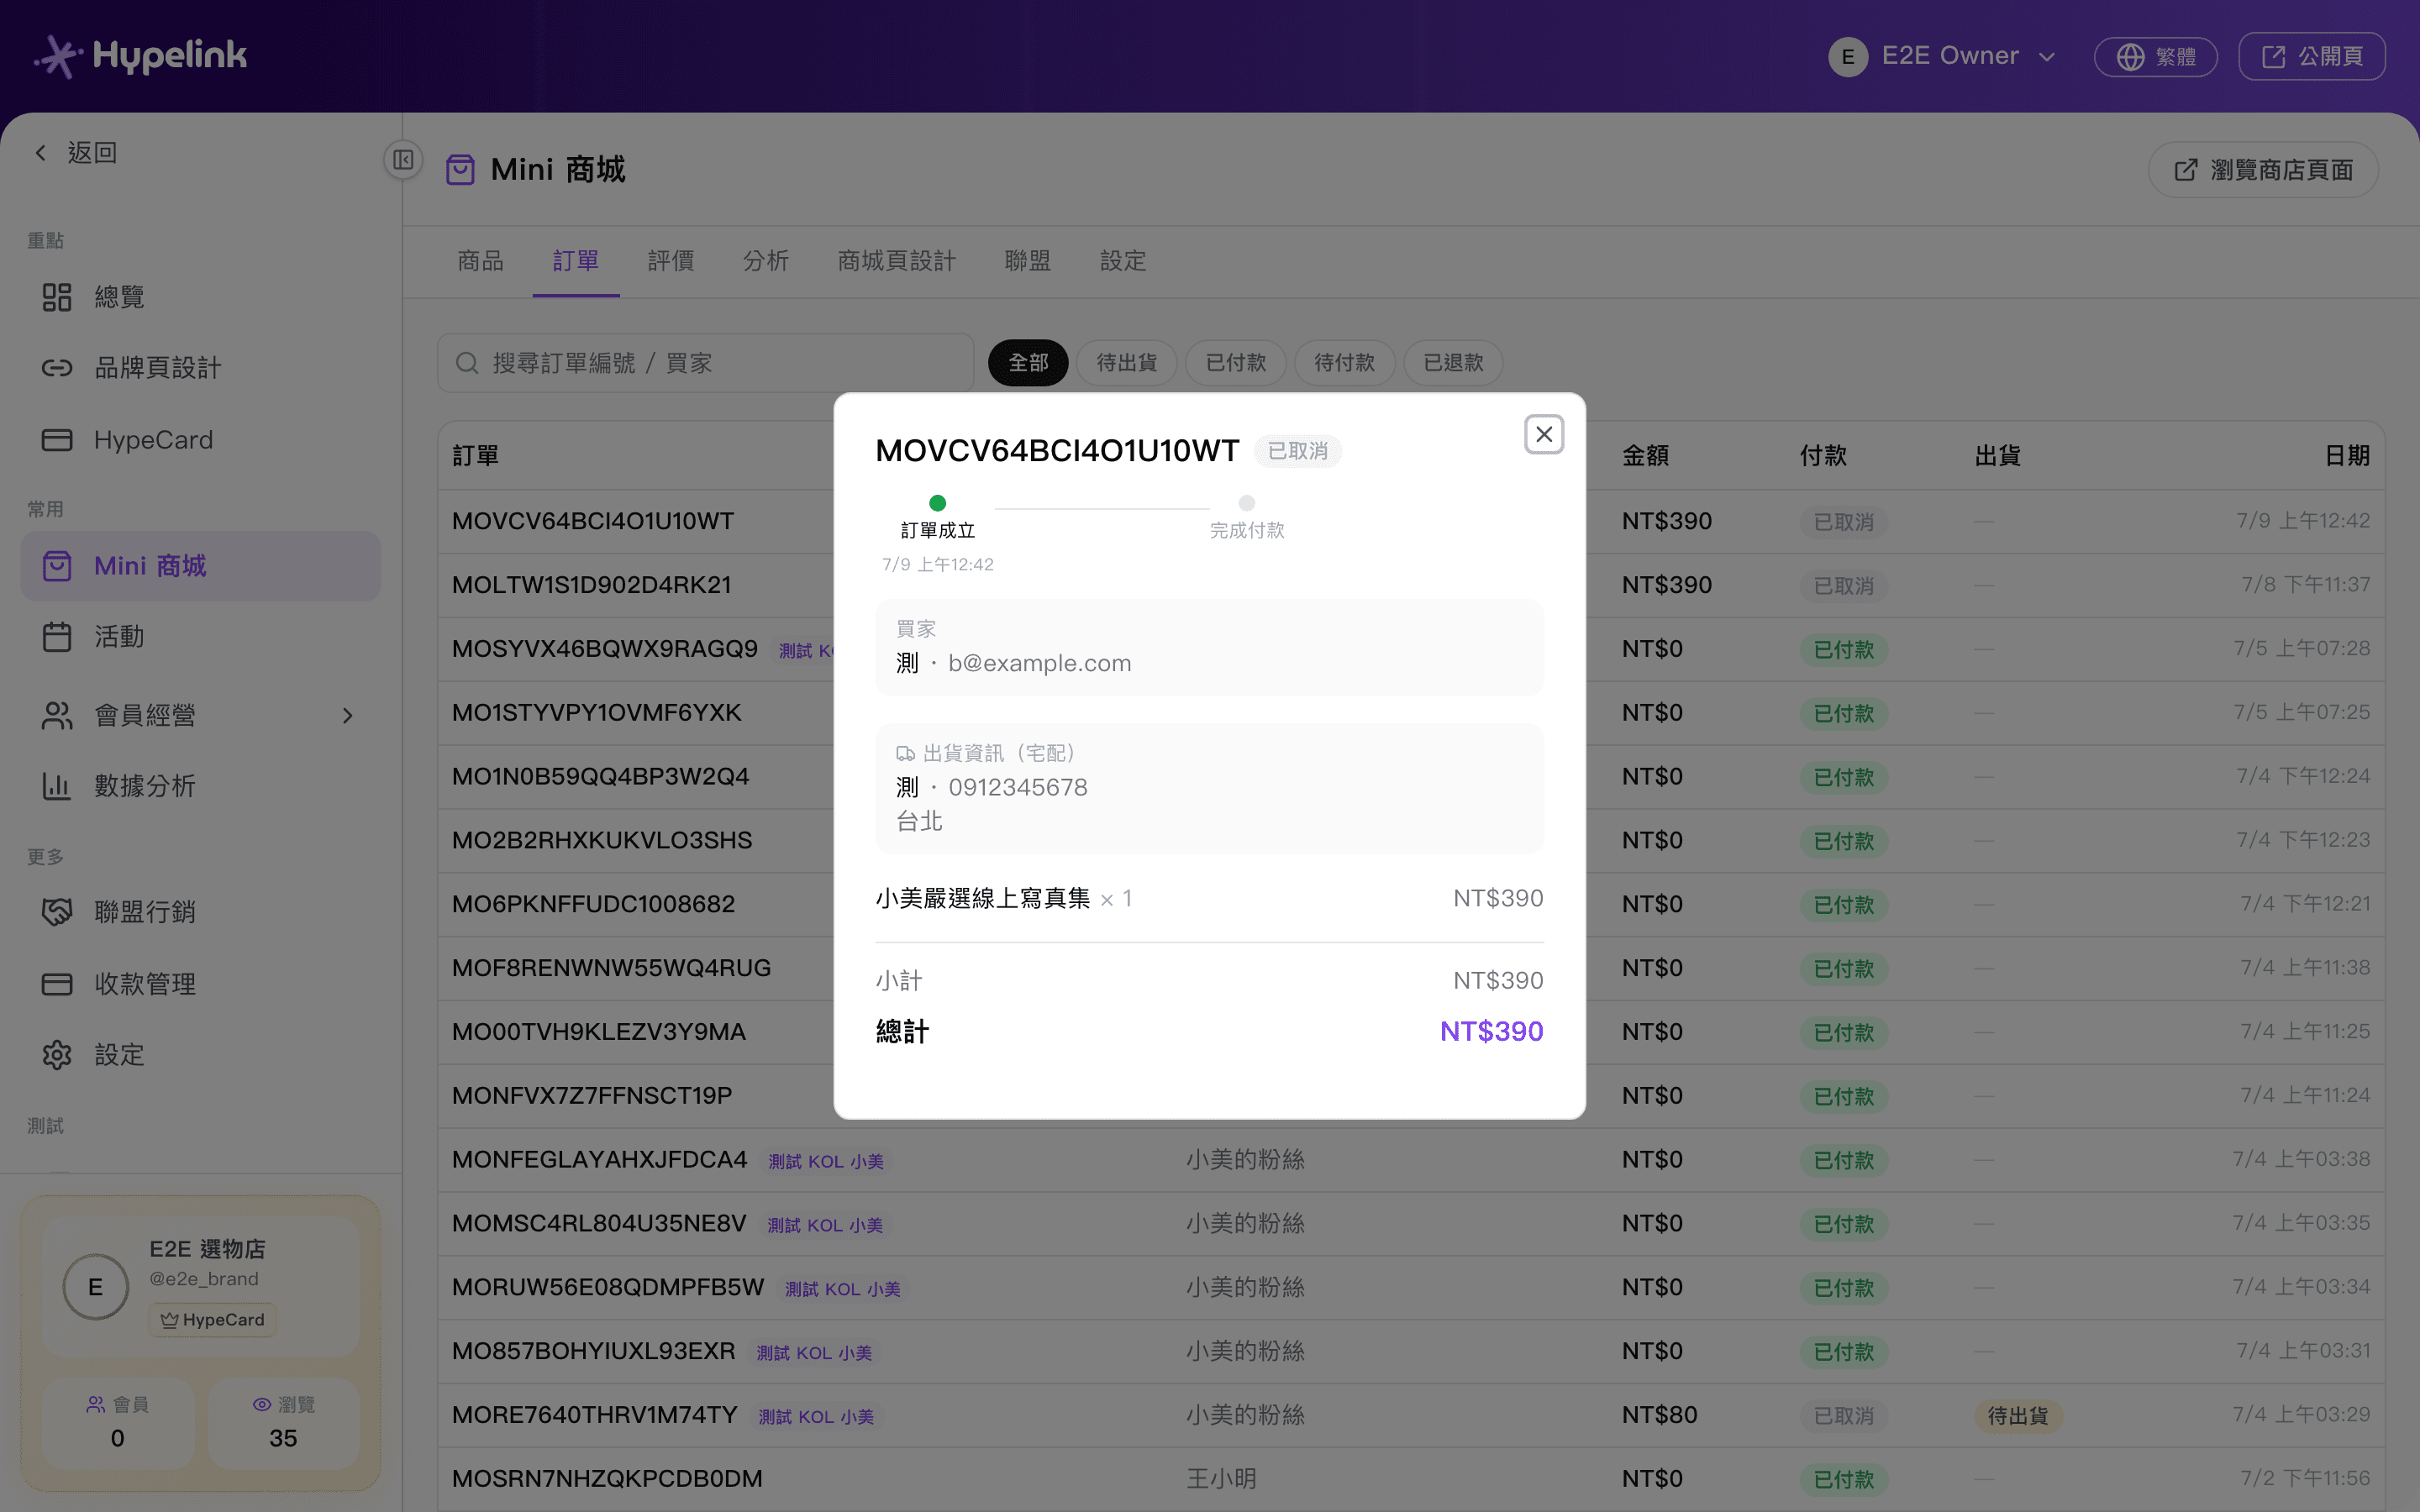The image size is (2420, 1512).
Task: Switch to 評價 tab
Action: 671,261
